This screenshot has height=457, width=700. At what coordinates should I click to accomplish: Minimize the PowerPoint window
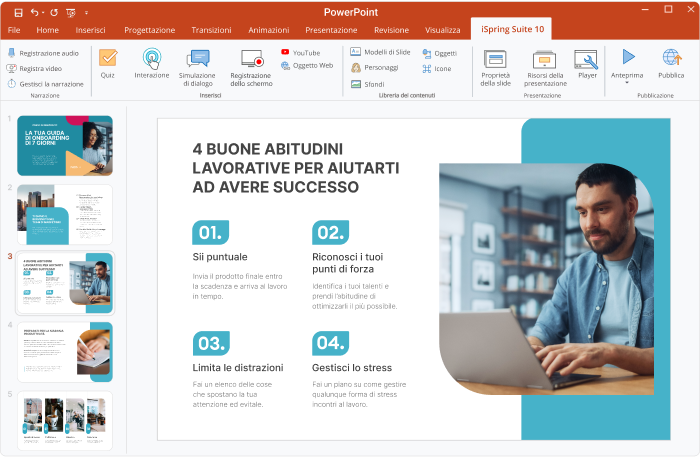tap(645, 9)
